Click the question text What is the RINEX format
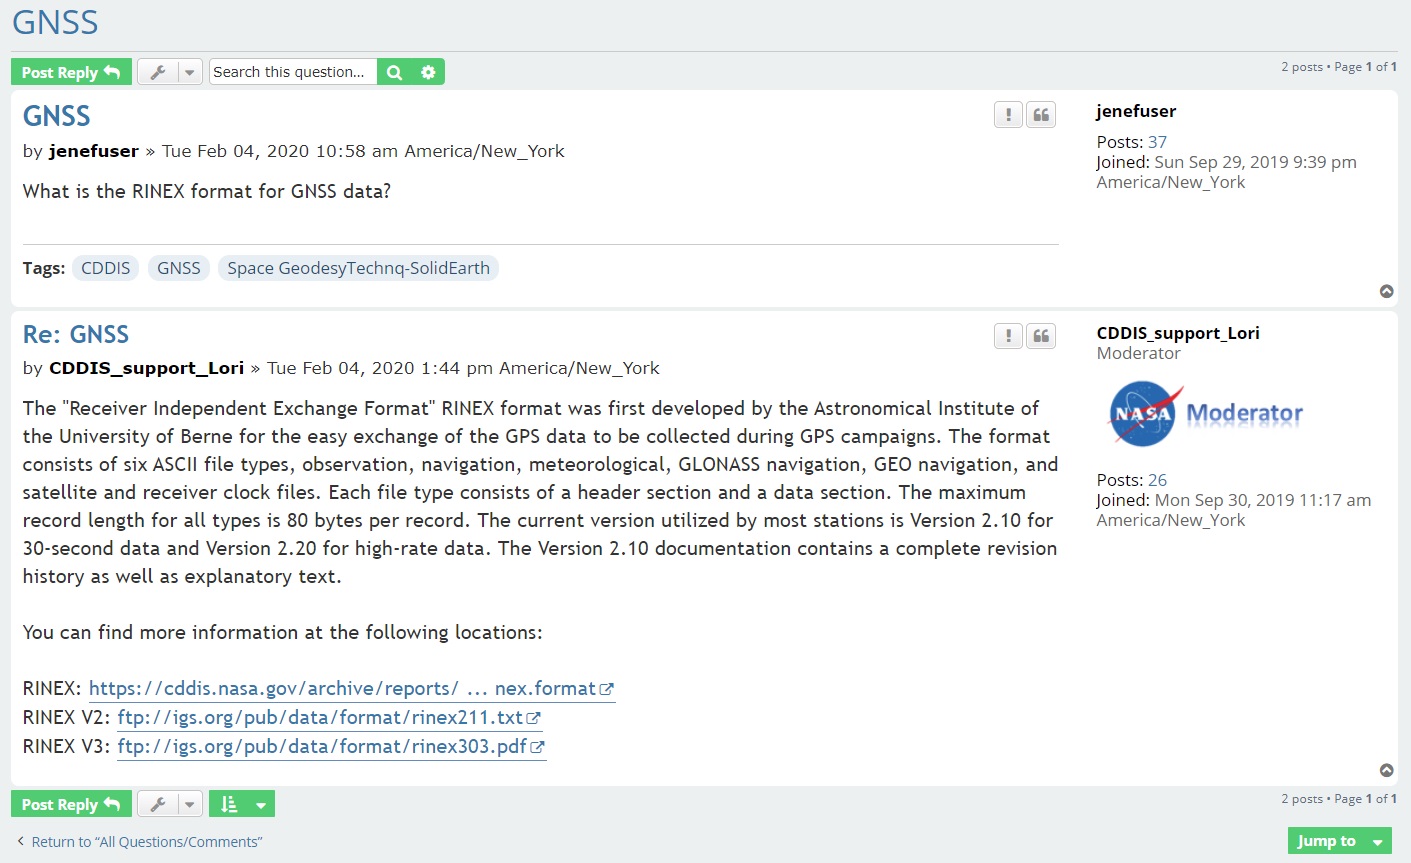1411x863 pixels. [207, 191]
